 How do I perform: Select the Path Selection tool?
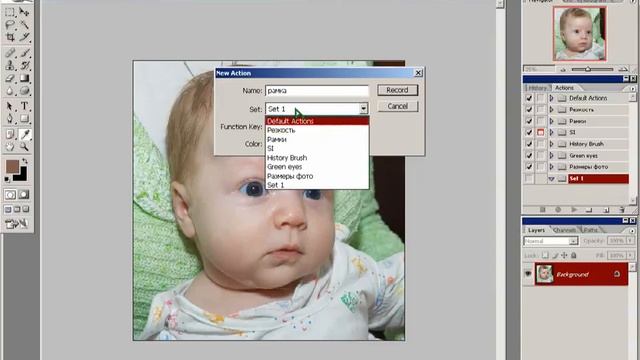10,106
